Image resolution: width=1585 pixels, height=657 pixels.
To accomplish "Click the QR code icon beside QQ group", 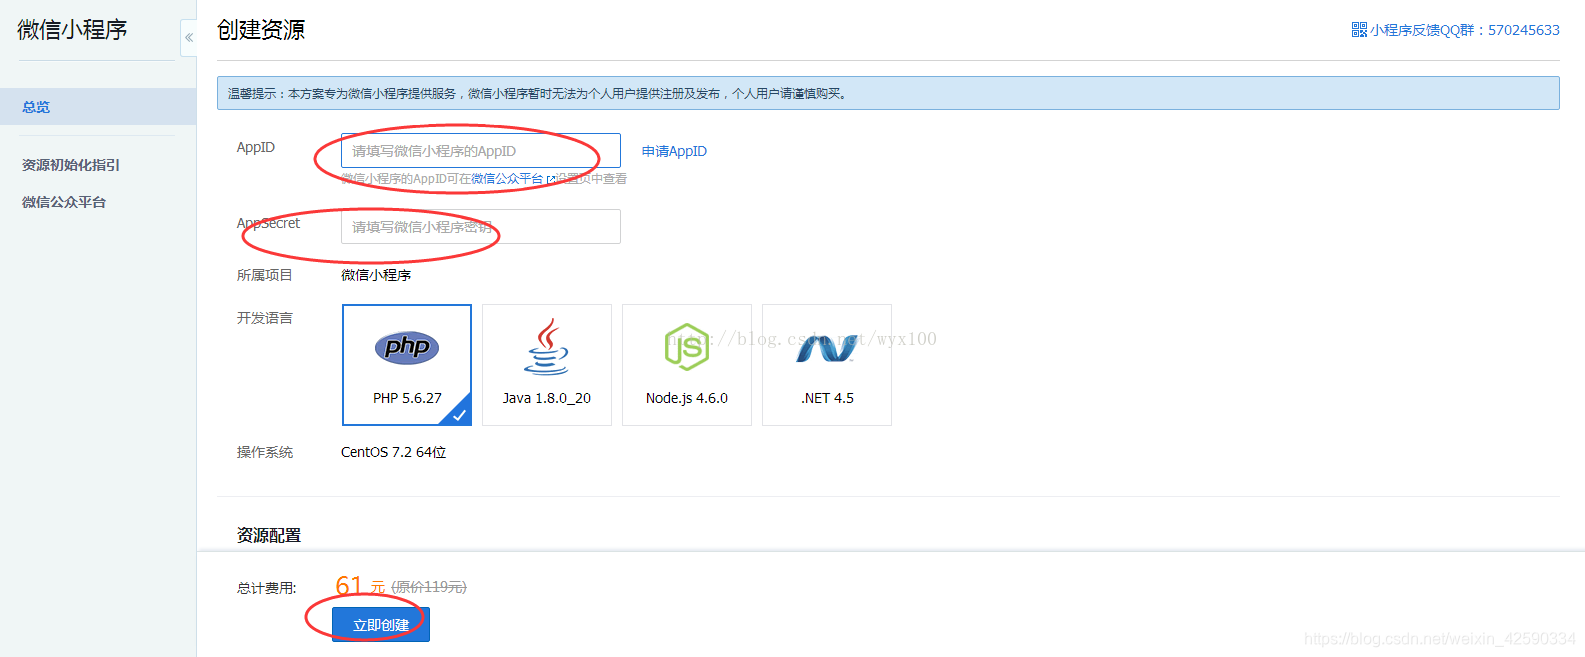I will 1359,30.
